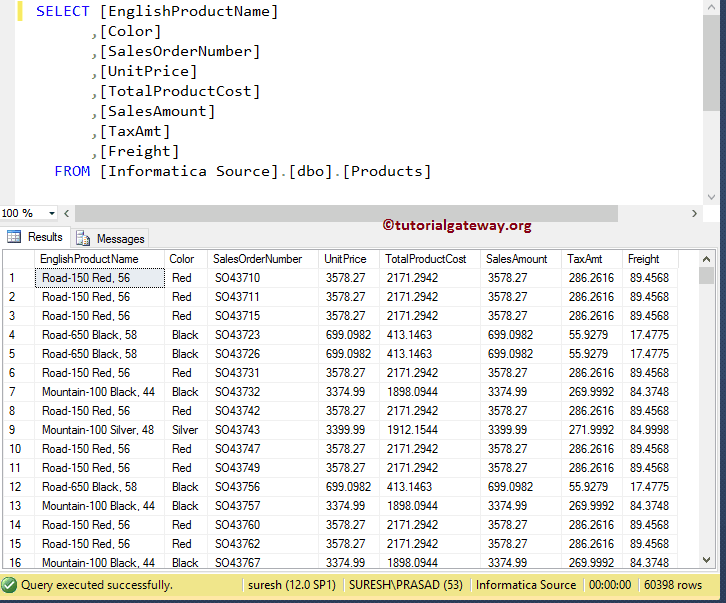This screenshot has height=603, width=726.
Task: Select row 12 via its row header
Action: click(19, 487)
